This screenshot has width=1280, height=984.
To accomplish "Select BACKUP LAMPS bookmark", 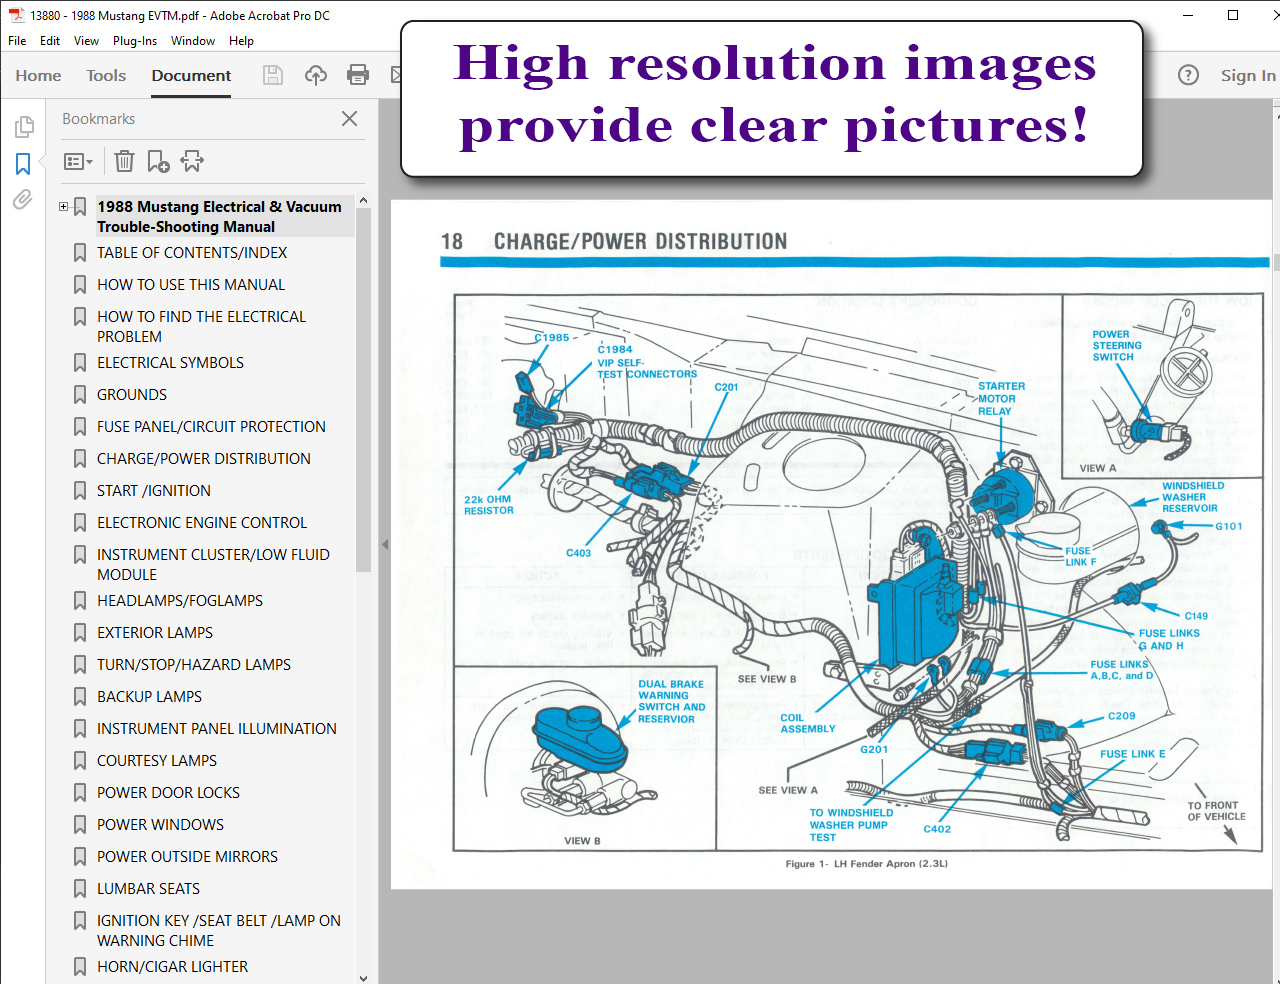I will pyautogui.click(x=149, y=697).
